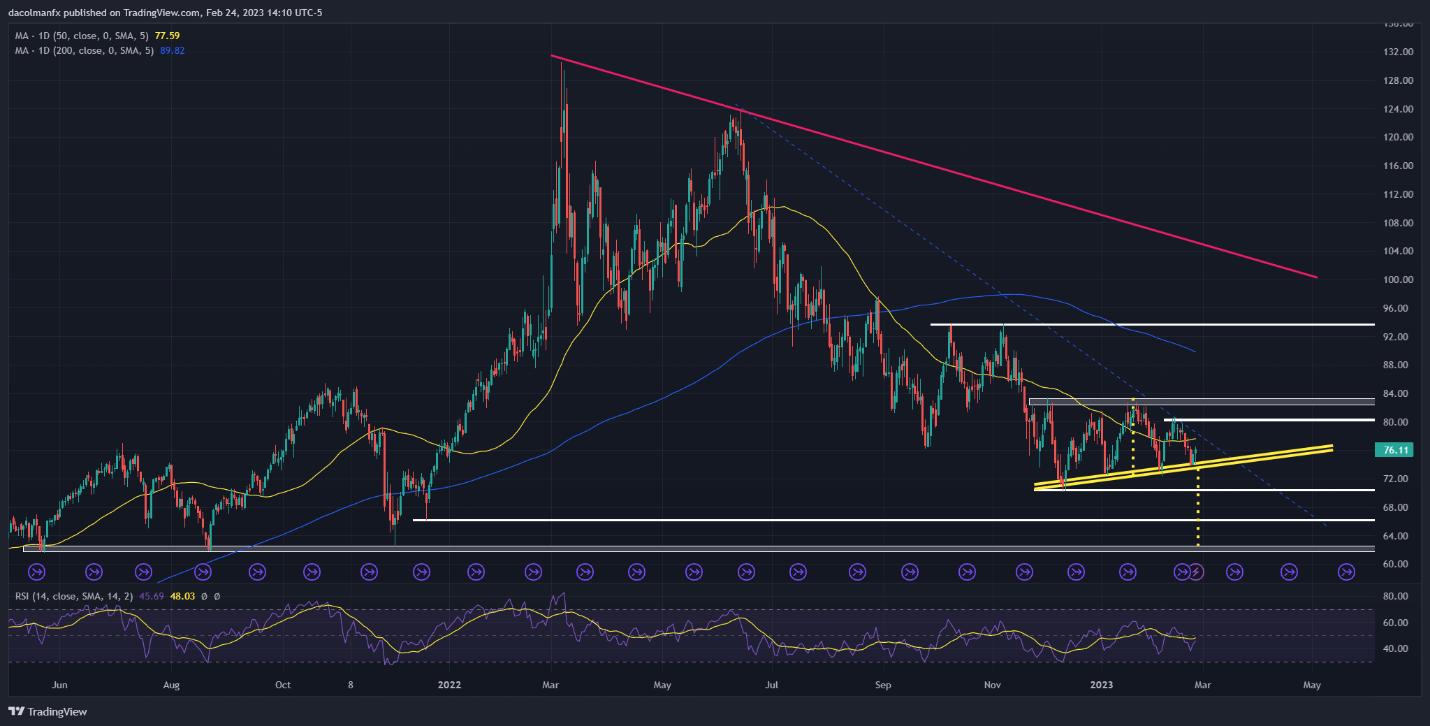Click the 40.00 RSI axis label
Viewport: 1430px width, 726px height.
[x=1398, y=649]
